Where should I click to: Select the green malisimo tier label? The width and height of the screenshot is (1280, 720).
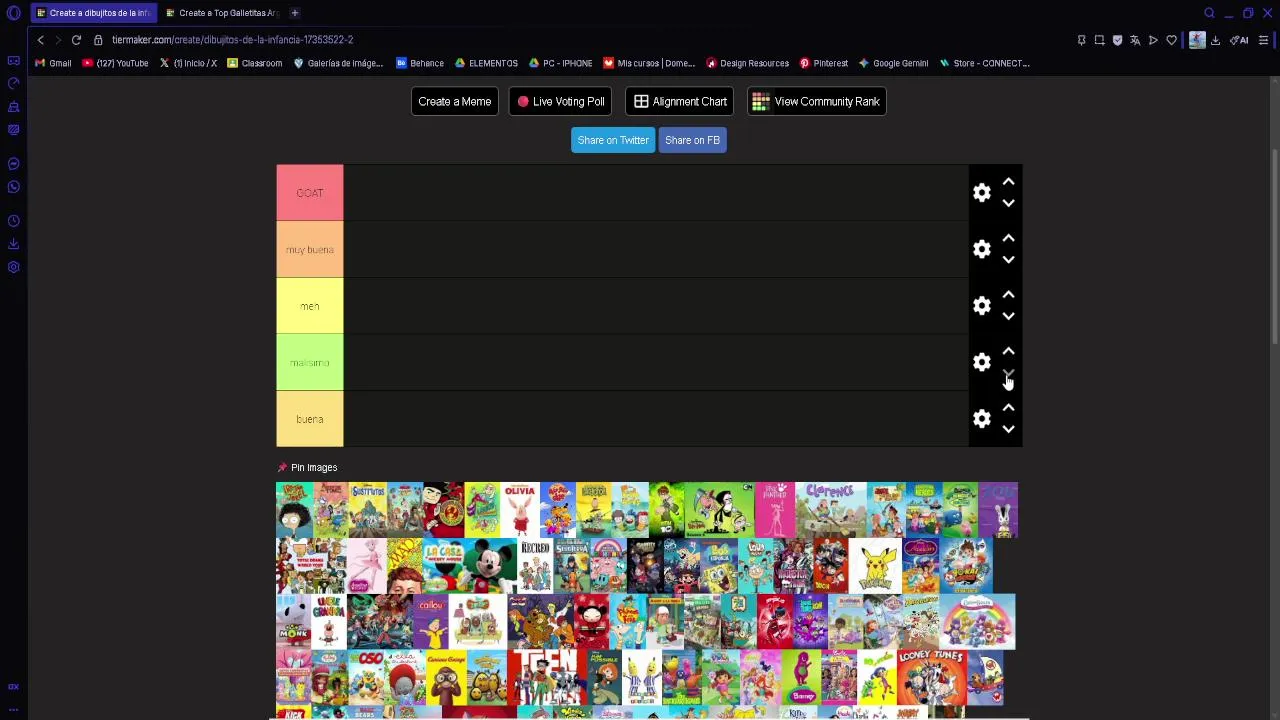pos(310,363)
